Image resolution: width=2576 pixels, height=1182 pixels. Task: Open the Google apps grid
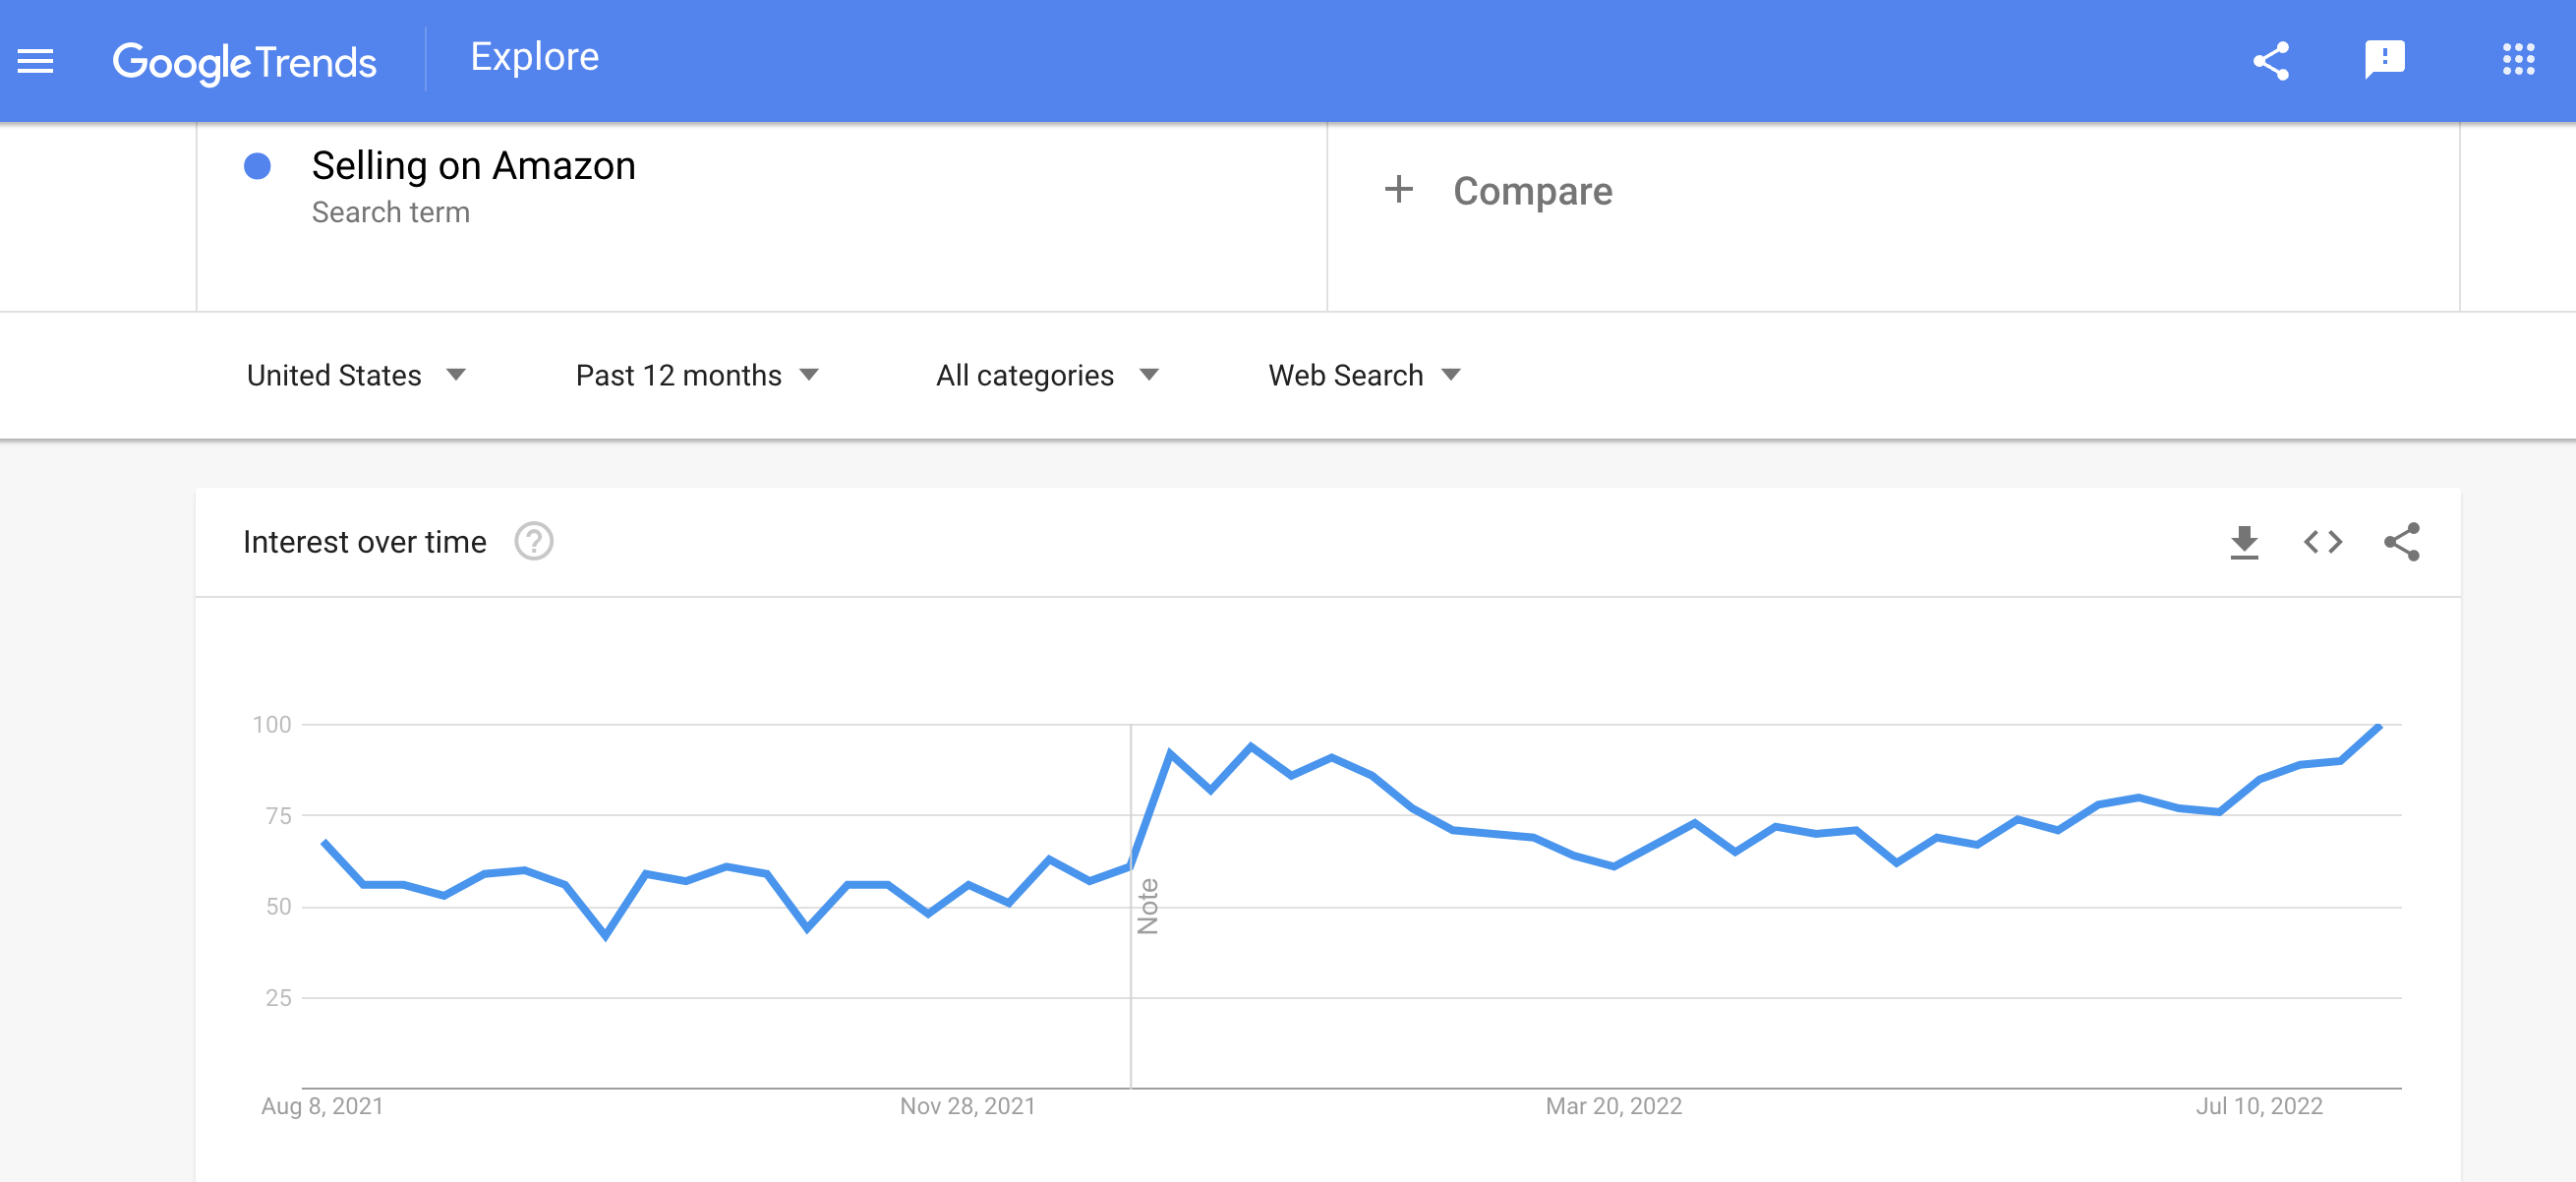[x=2518, y=59]
